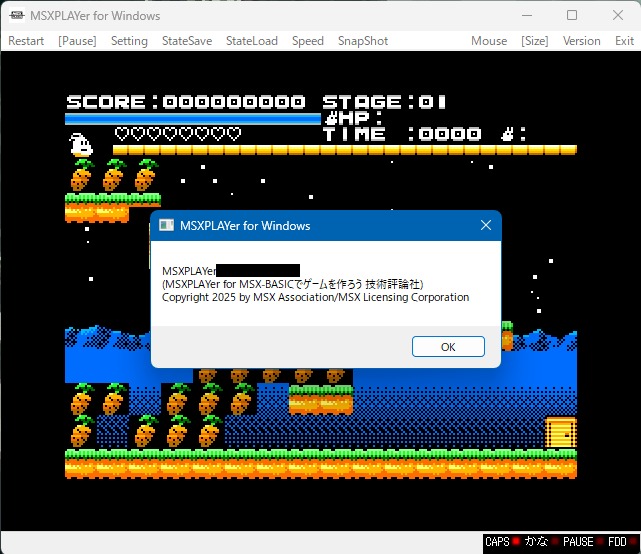Image resolution: width=641 pixels, height=554 pixels.
Task: Open the Version menu item
Action: pyautogui.click(x=581, y=41)
